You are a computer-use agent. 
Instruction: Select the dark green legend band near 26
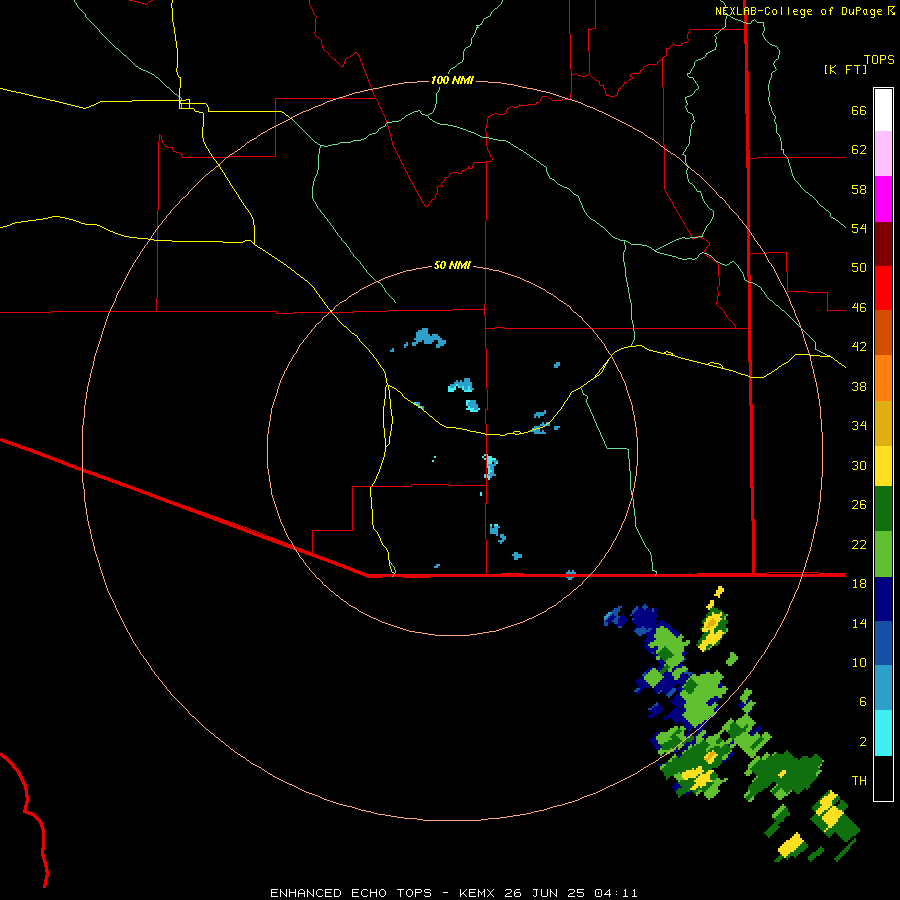click(883, 509)
